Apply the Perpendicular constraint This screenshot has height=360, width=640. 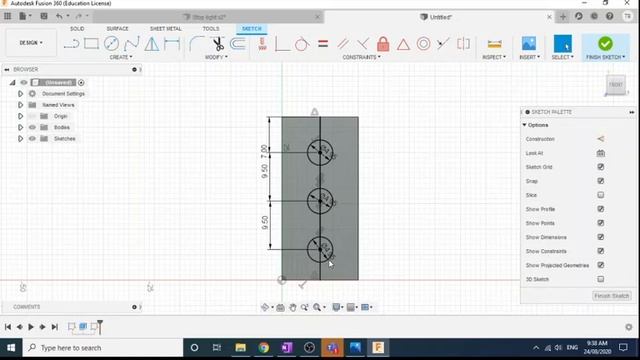(363, 44)
